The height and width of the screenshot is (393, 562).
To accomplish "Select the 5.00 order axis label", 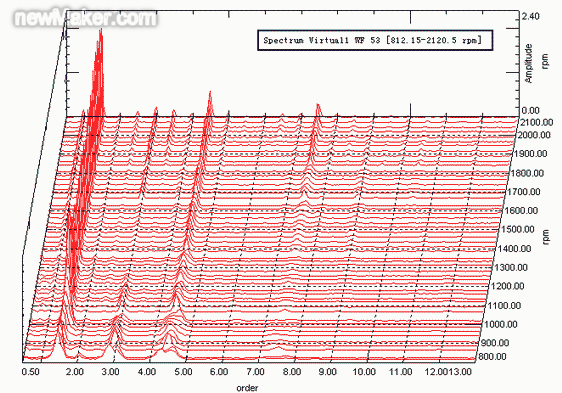I will point(183,371).
